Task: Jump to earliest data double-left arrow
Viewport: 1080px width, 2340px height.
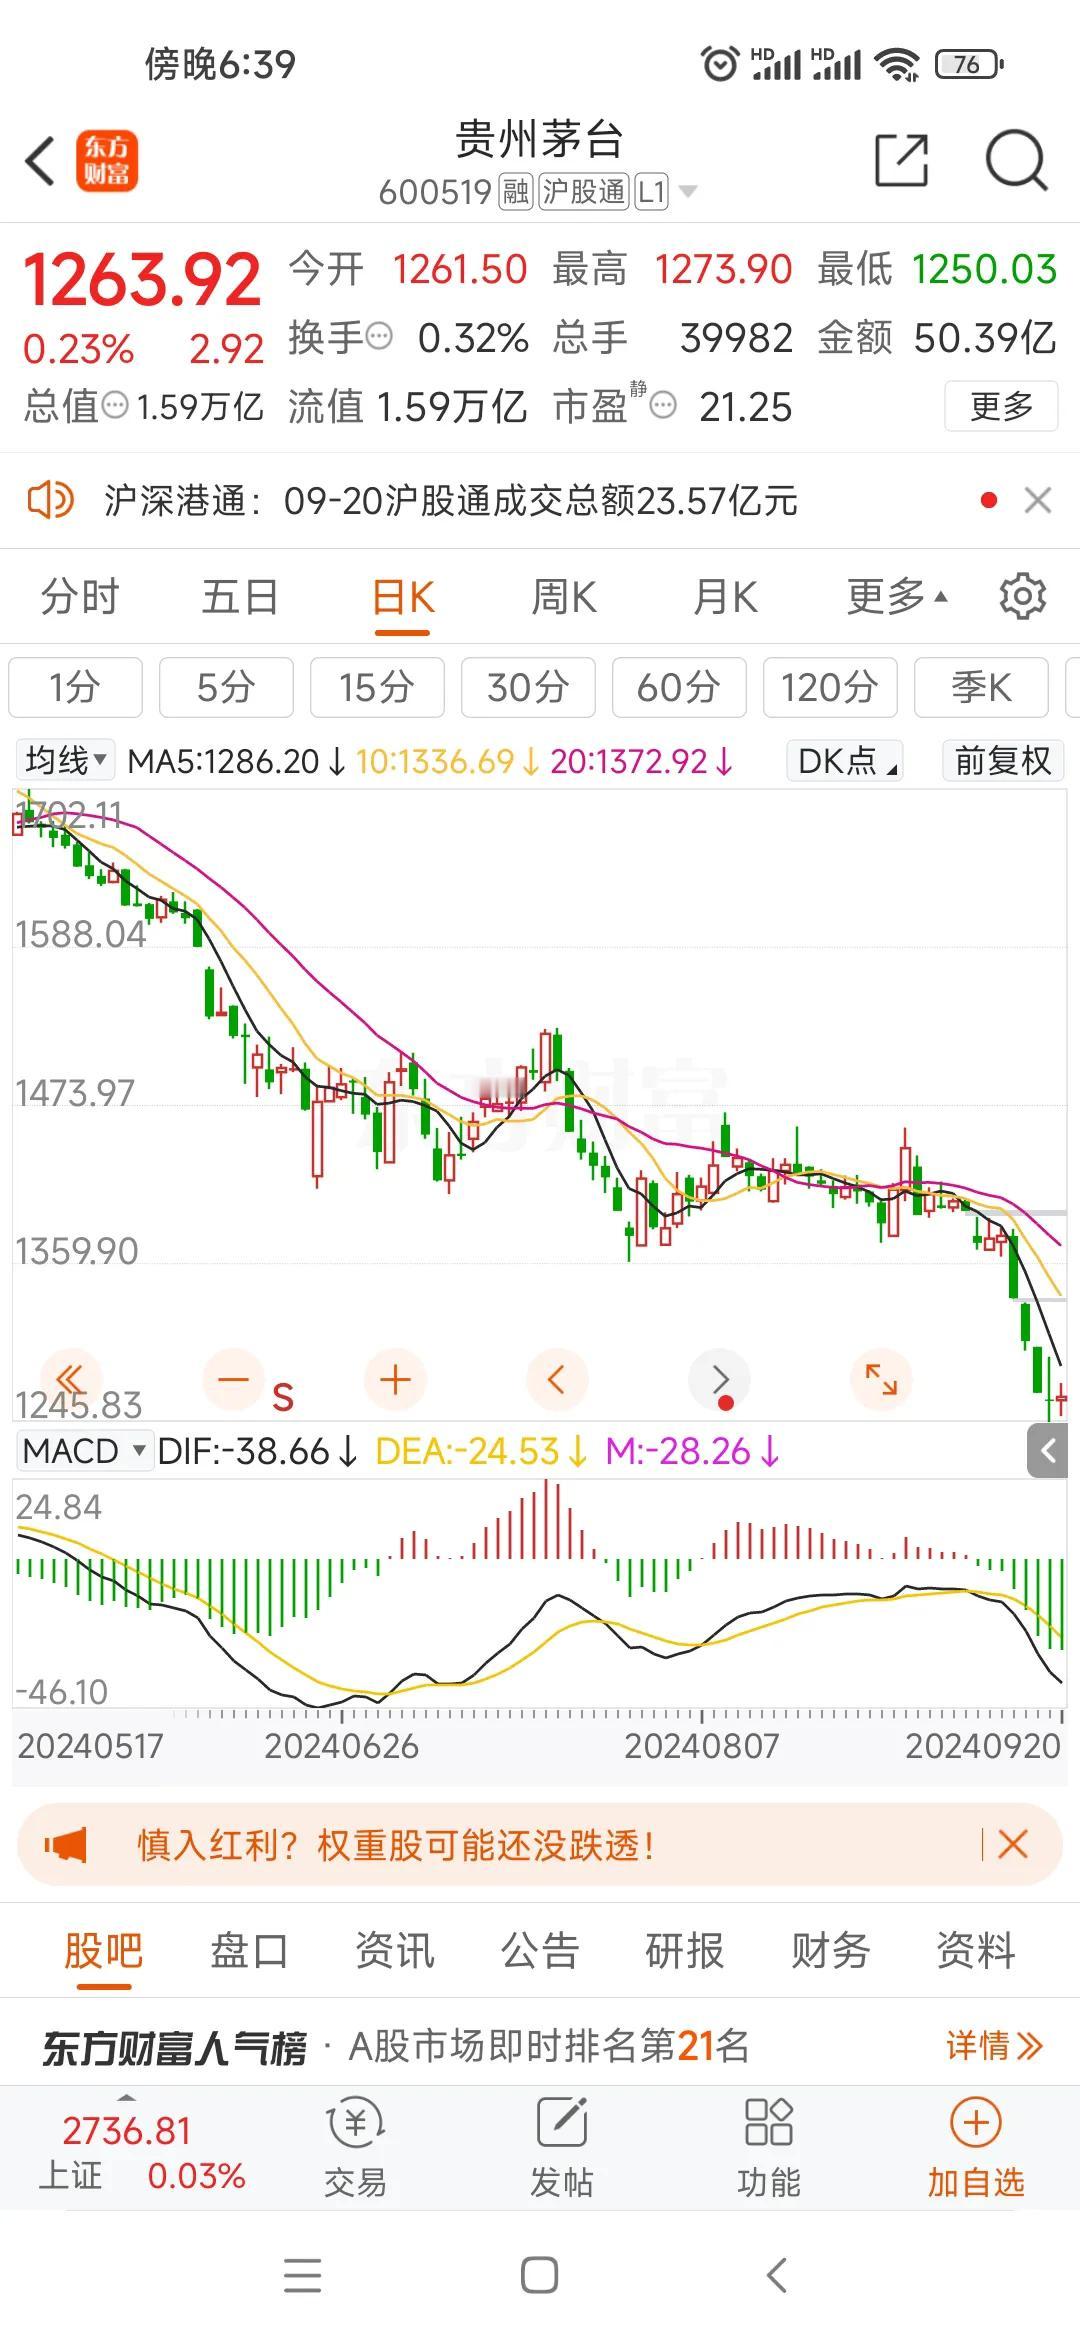Action: [70, 1379]
